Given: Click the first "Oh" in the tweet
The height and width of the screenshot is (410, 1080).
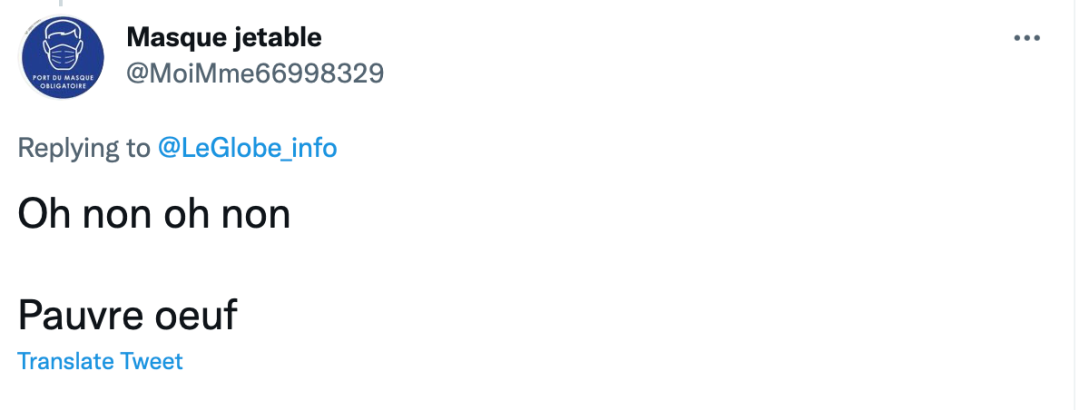Looking at the screenshot, I should [42, 214].
